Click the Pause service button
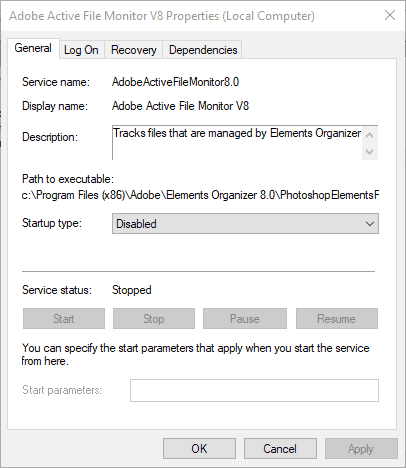406x468 pixels. point(245,319)
